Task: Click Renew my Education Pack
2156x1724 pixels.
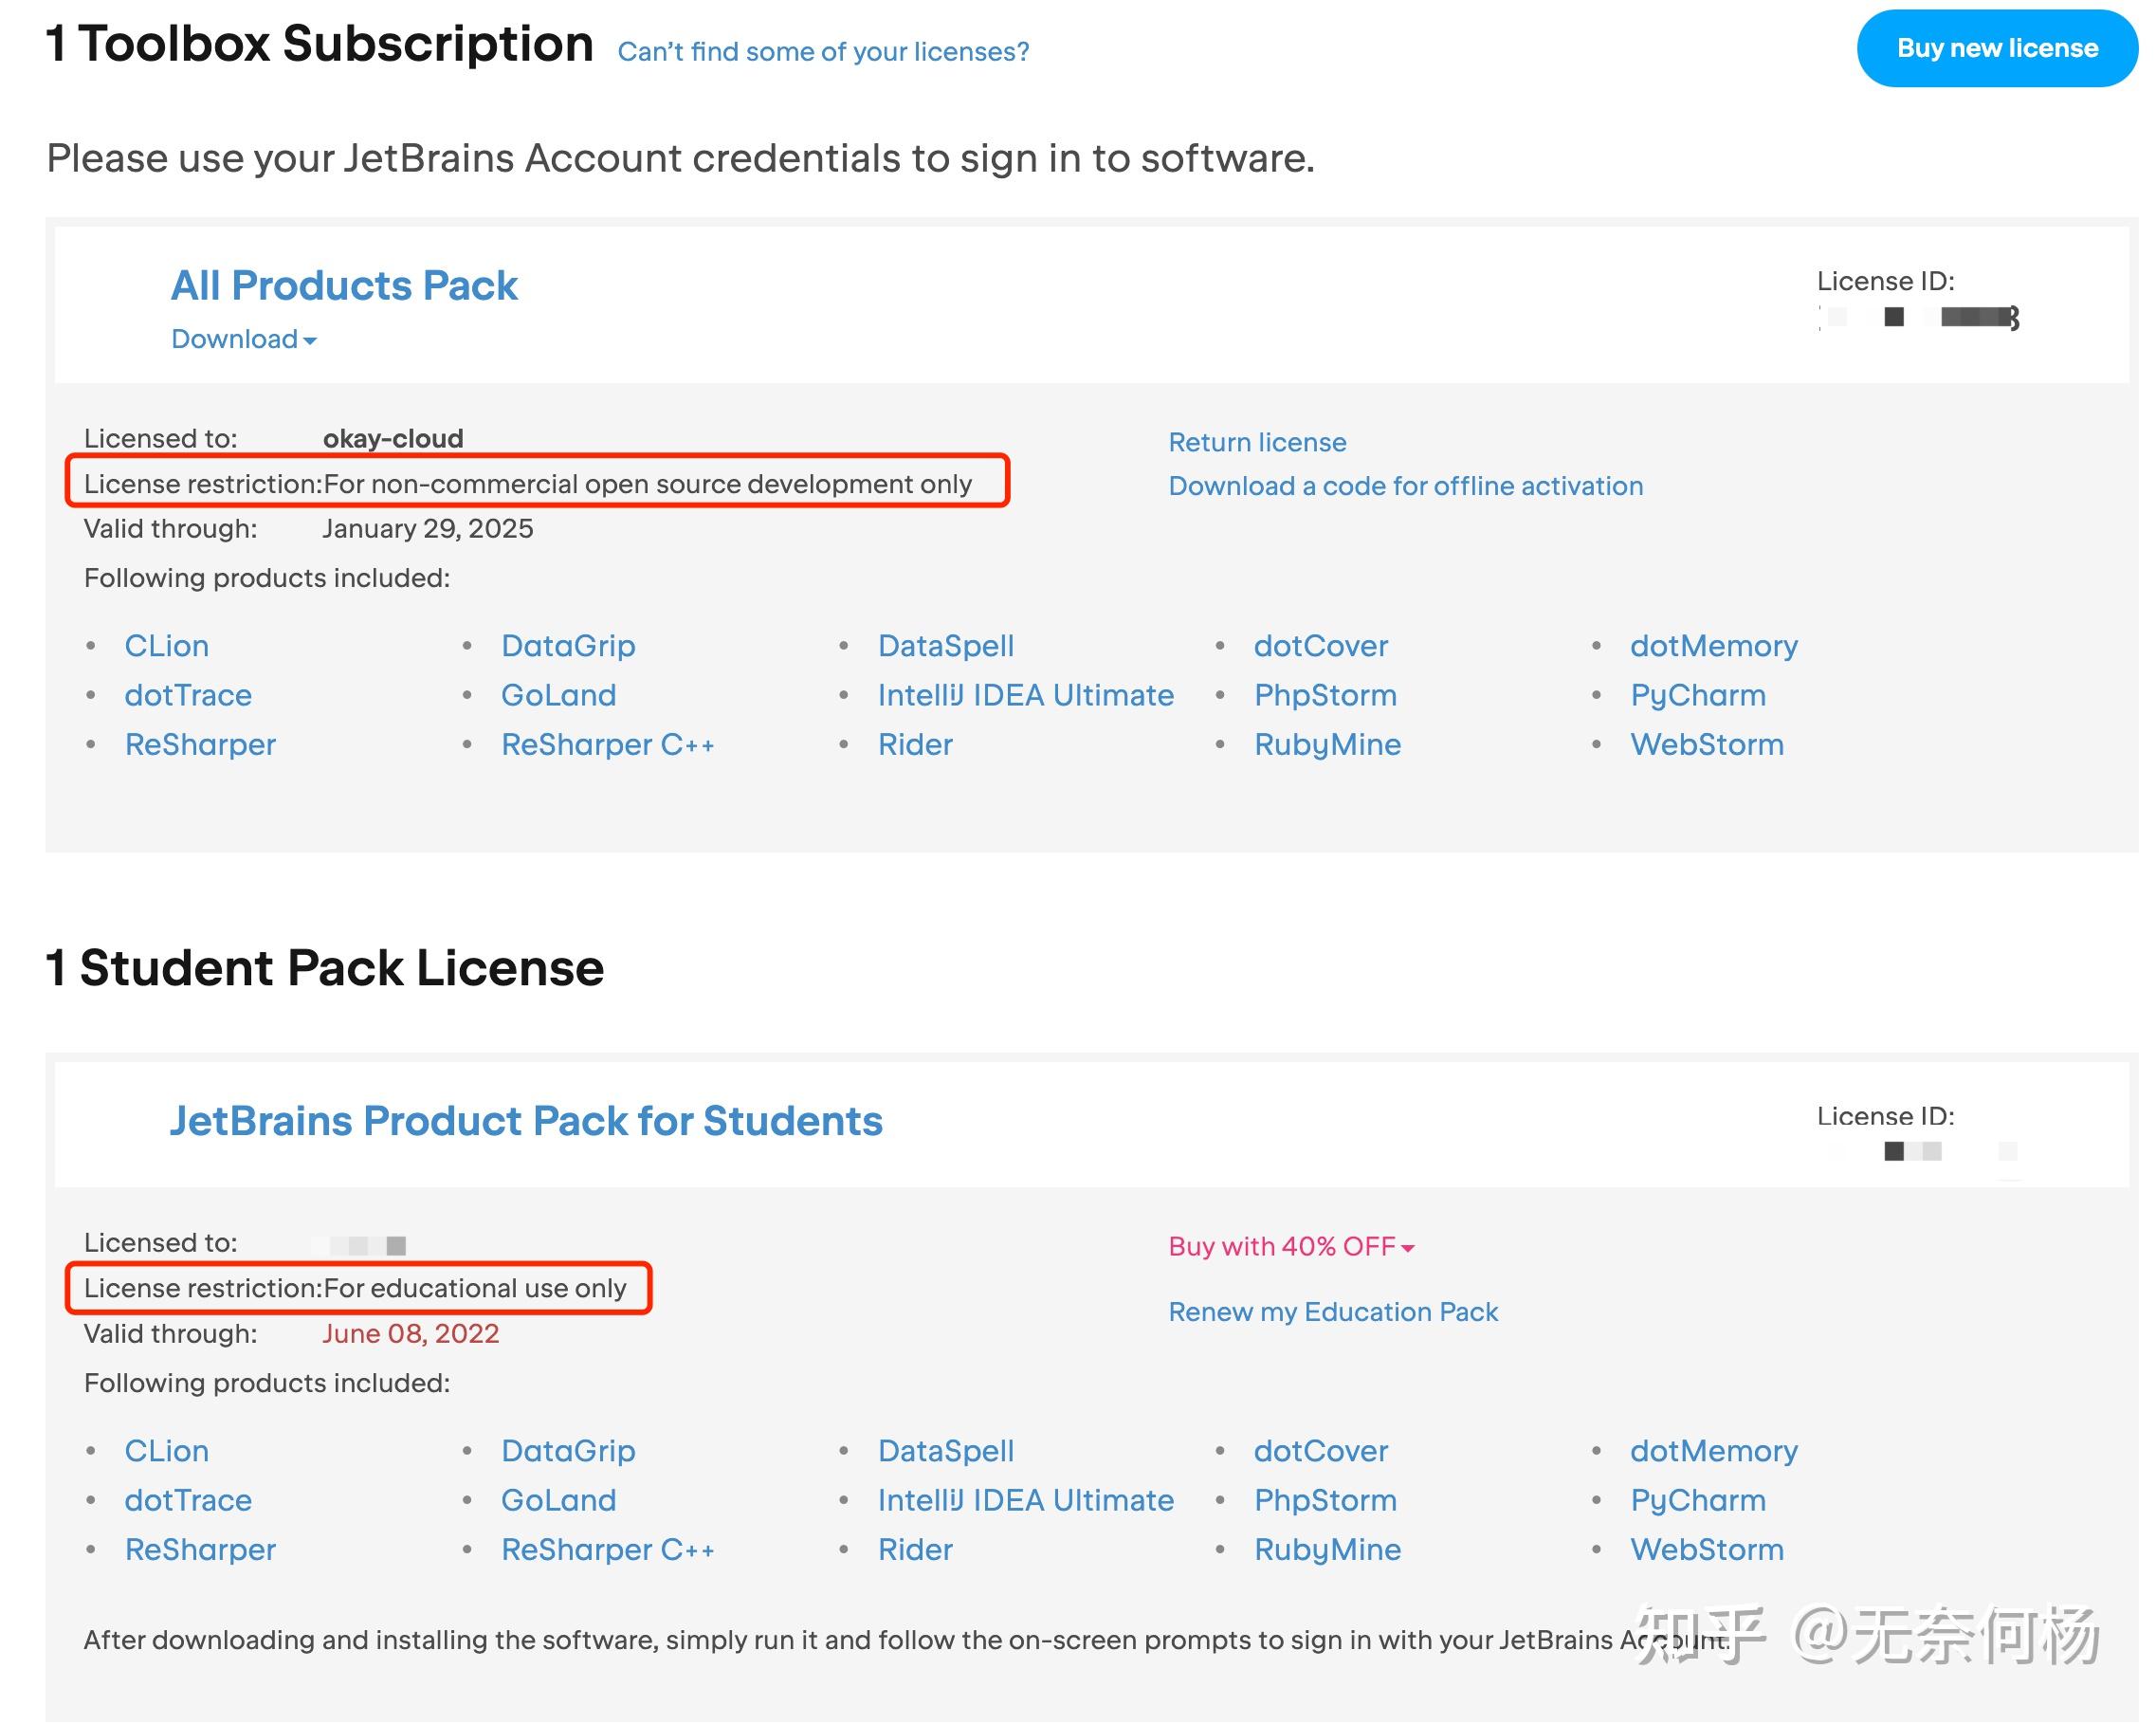Action: click(x=1332, y=1311)
